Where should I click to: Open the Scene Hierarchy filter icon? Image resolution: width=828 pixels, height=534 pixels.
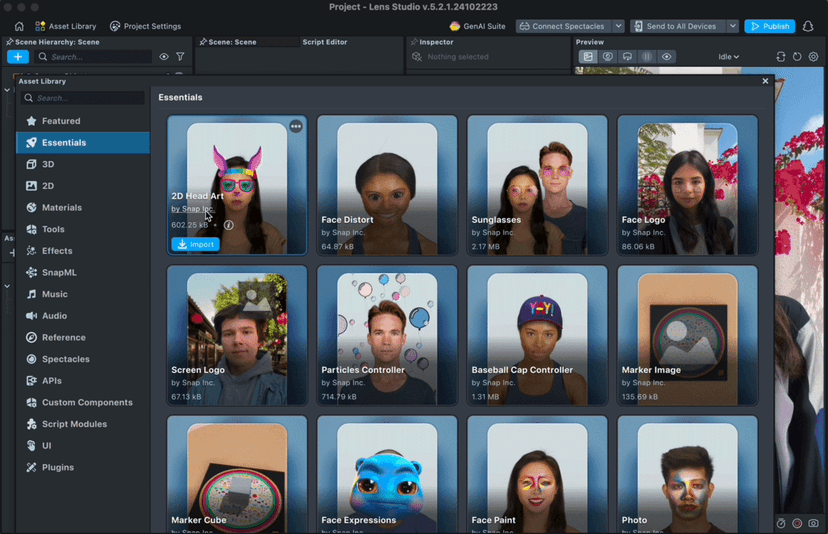click(x=180, y=57)
